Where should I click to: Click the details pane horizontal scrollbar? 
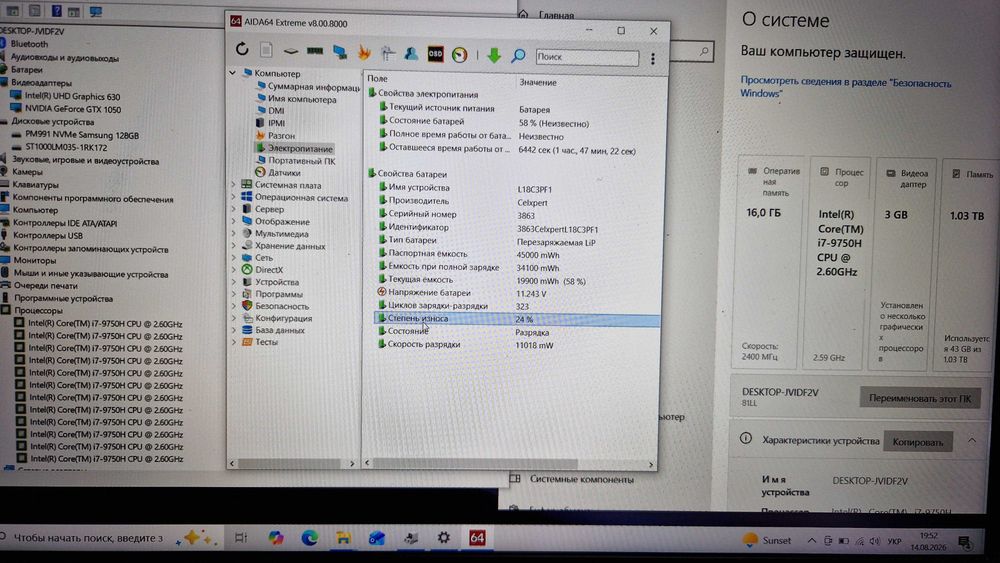click(x=476, y=464)
